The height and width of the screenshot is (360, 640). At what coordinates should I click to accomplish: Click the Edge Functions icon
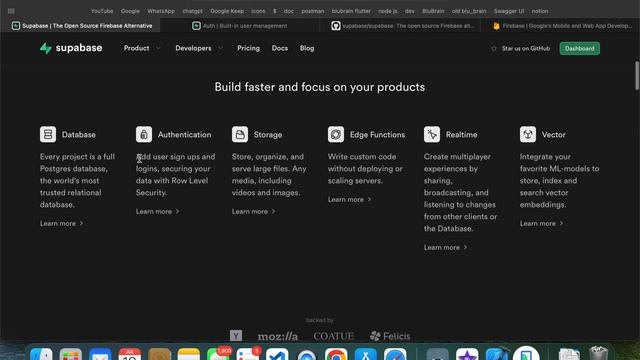[336, 134]
